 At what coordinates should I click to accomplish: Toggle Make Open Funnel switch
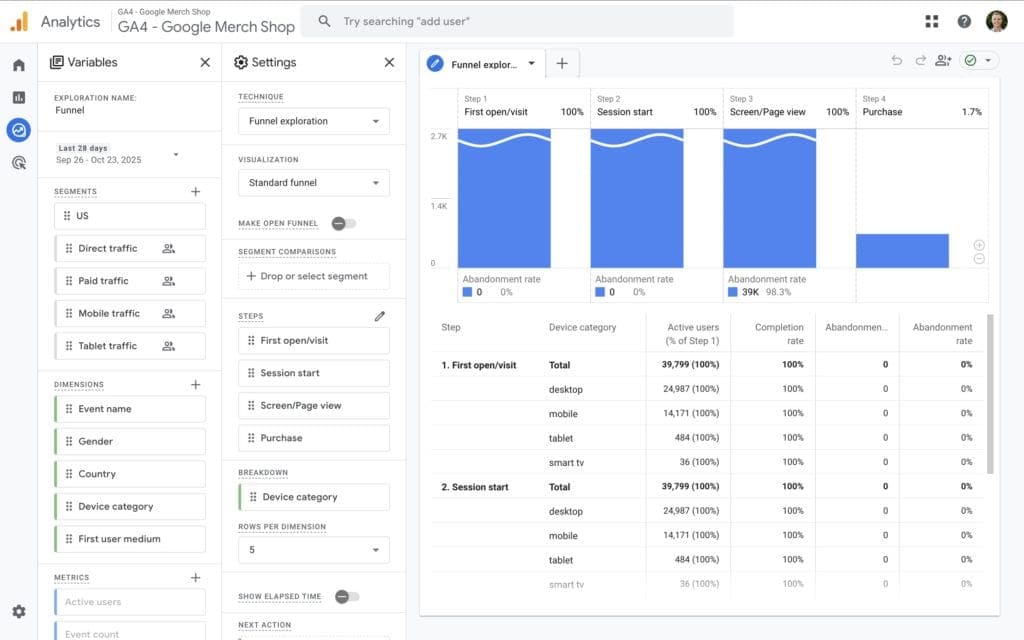click(x=344, y=223)
